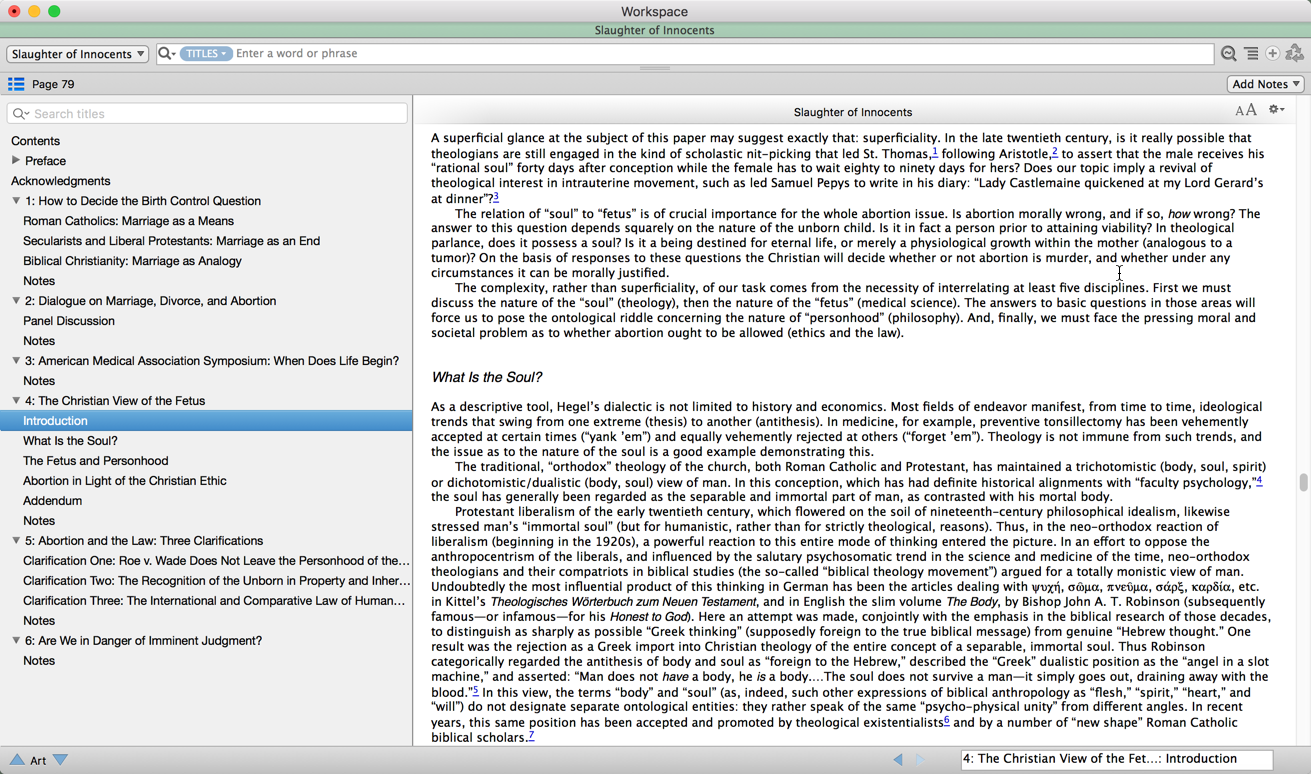Viewport: 1311px width, 774px height.
Task: Toggle the table of contents list icon
Action: point(16,84)
